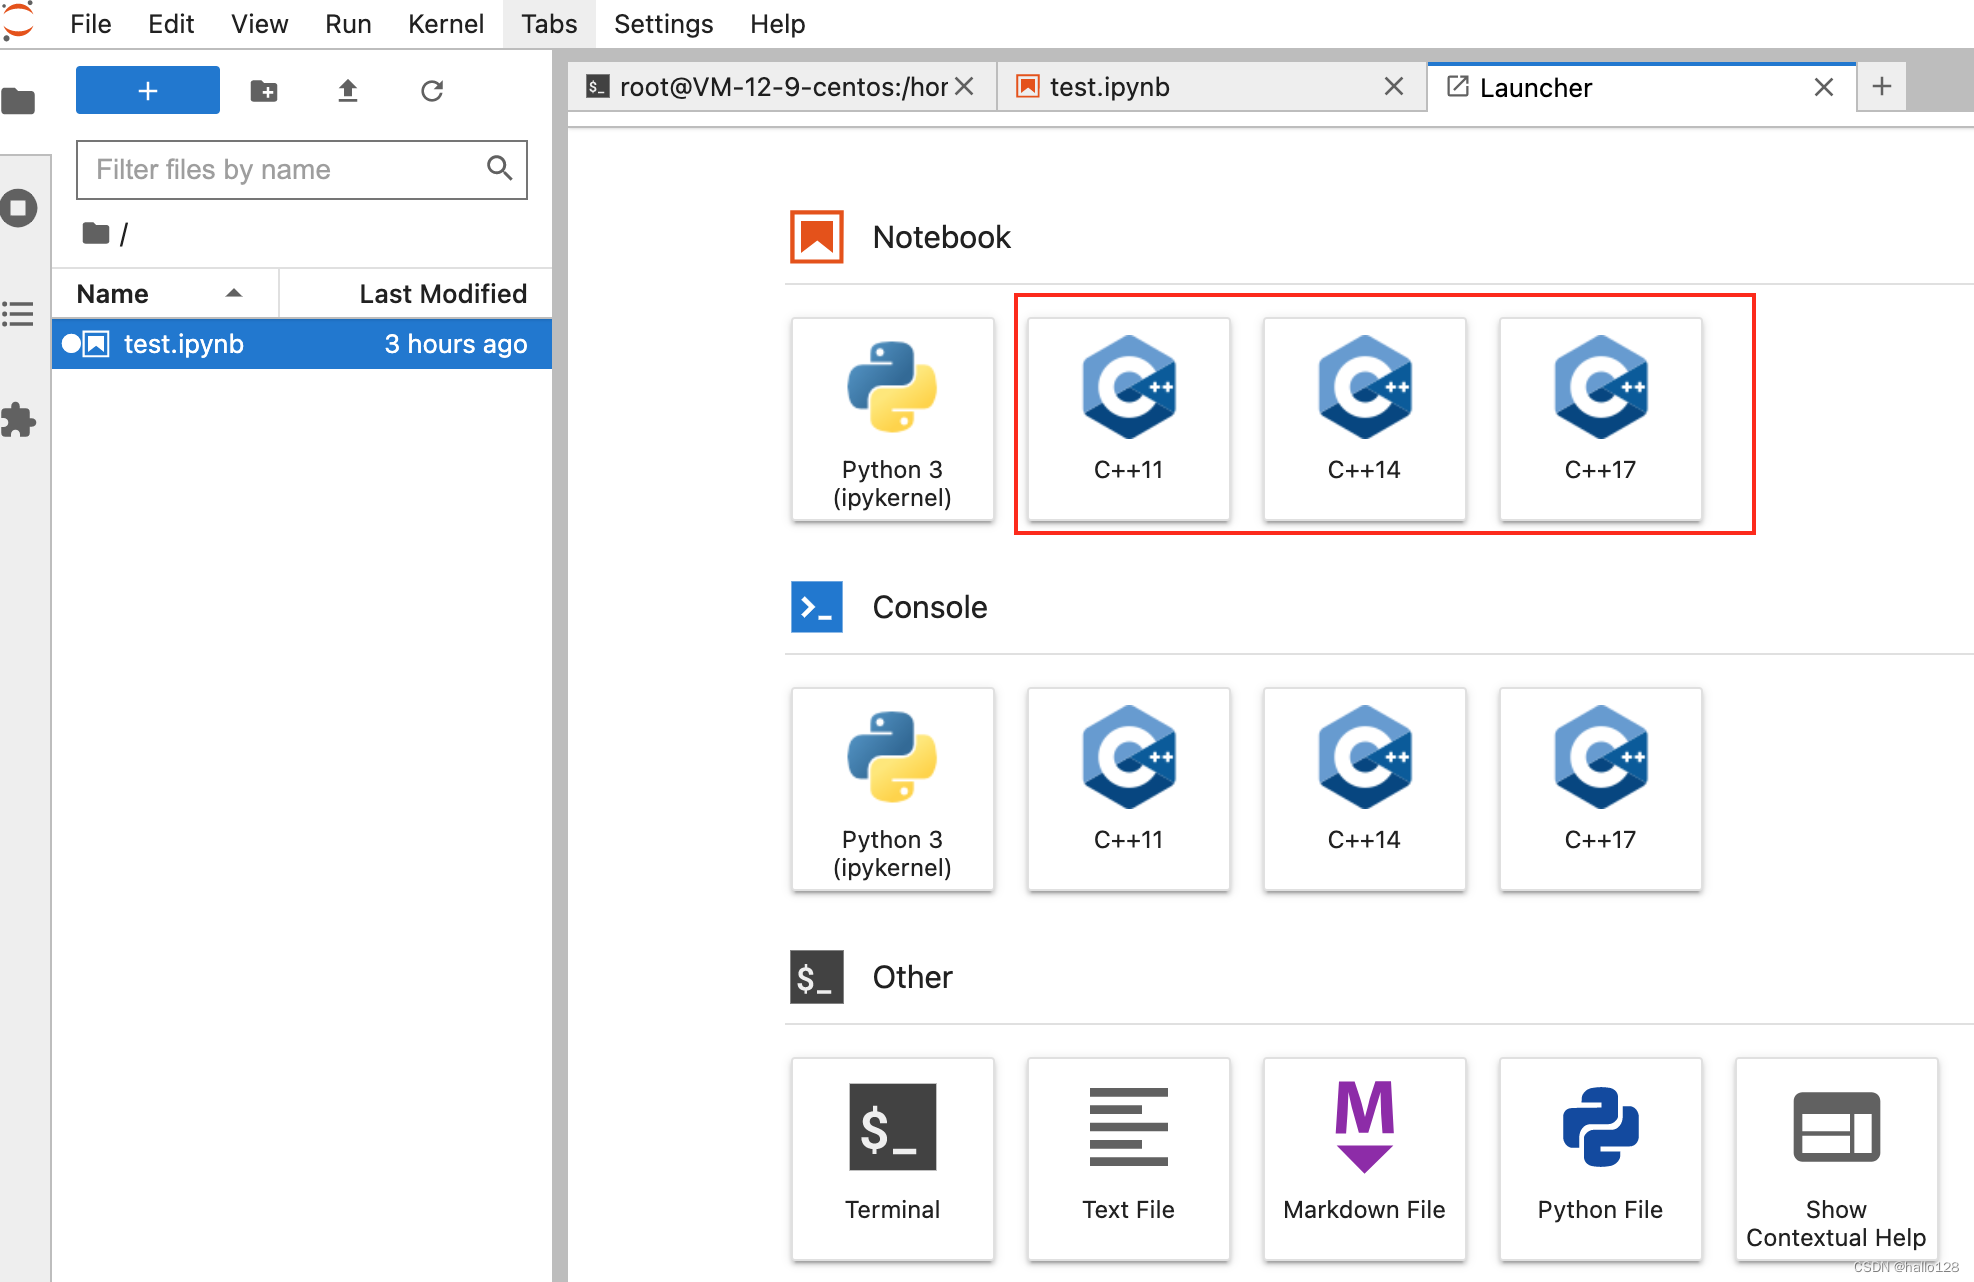
Task: Create a new Markdown File
Action: pyautogui.click(x=1364, y=1158)
